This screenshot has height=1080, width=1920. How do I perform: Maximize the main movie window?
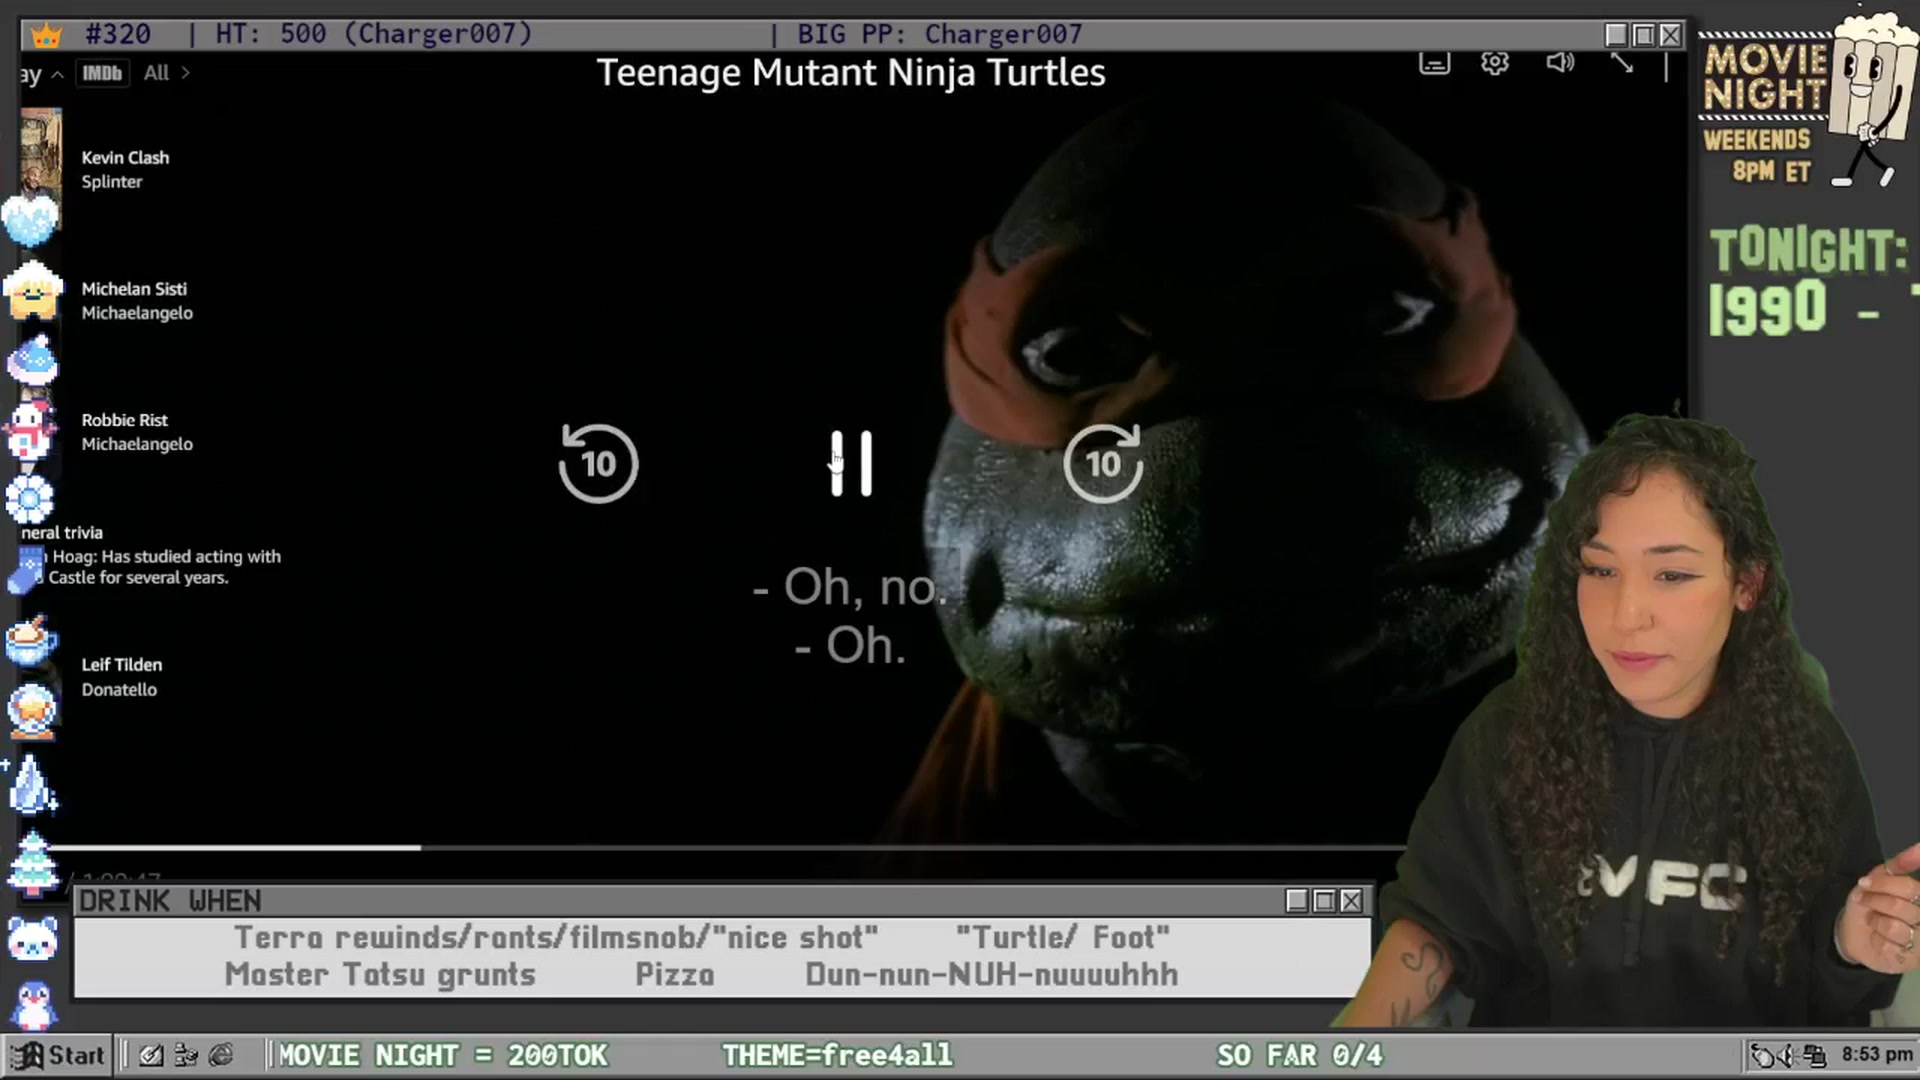click(1643, 35)
